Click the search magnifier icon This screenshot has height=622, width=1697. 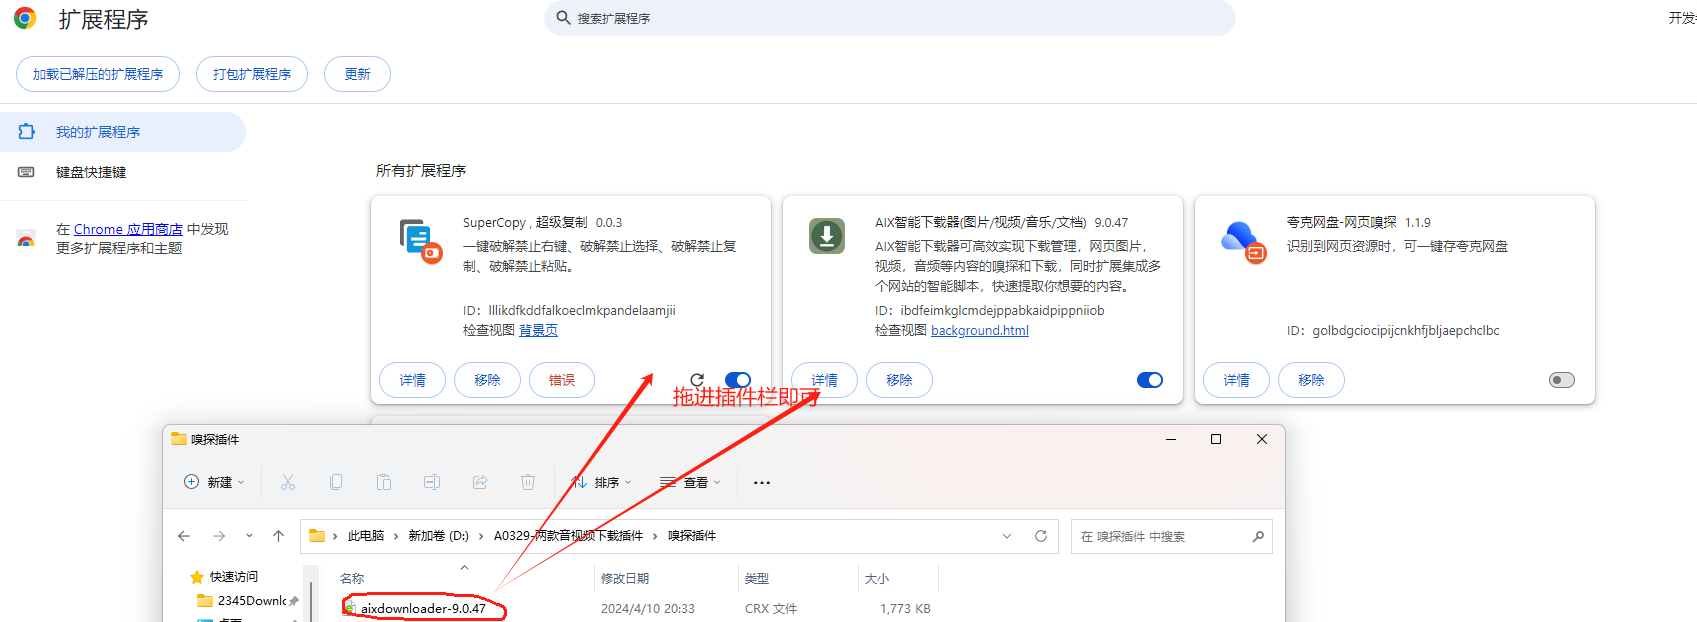pos(563,18)
